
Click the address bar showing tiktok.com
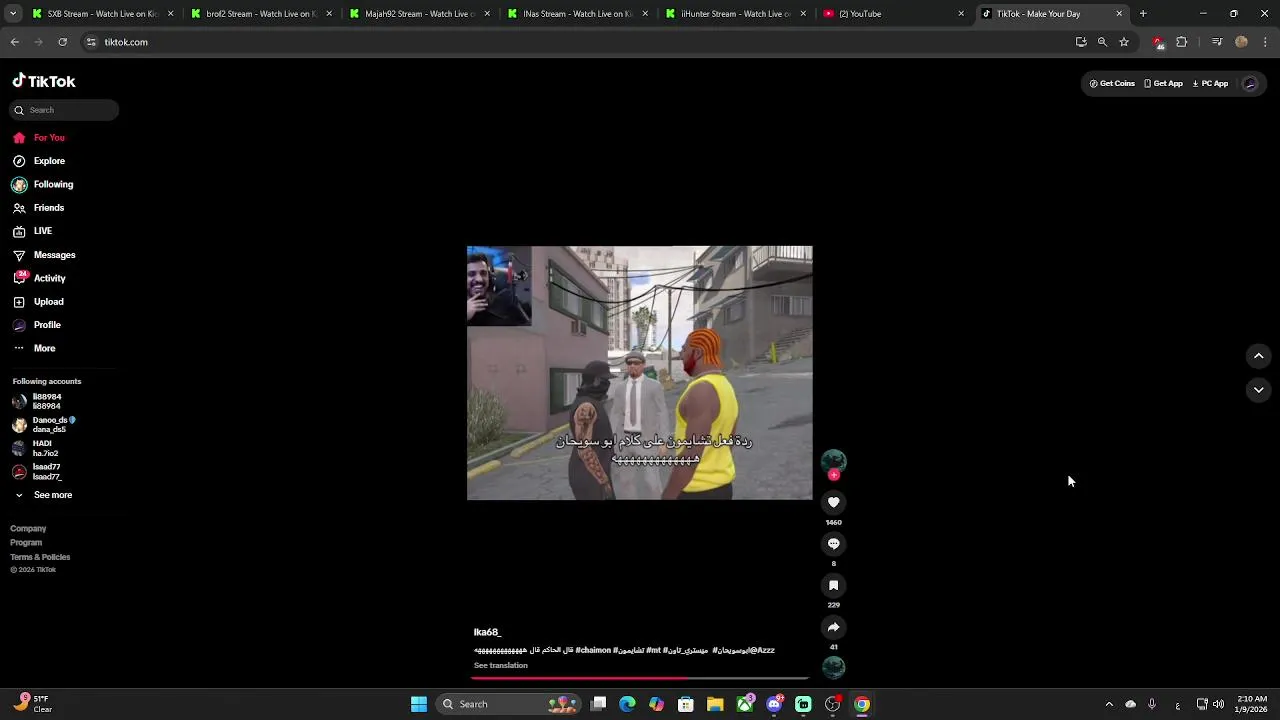575,42
